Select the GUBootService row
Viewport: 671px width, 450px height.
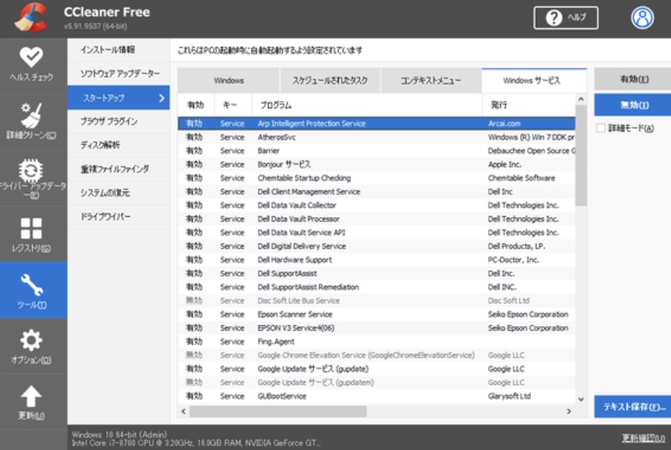[377, 396]
